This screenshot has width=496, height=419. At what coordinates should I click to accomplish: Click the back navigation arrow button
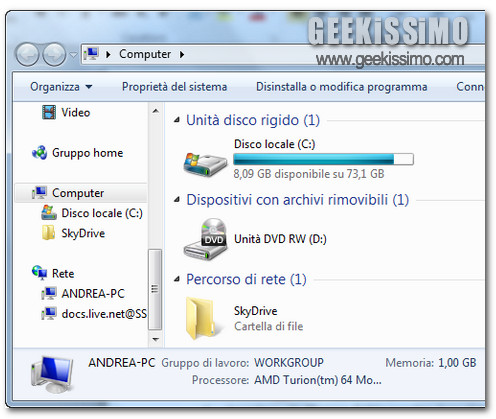[x=27, y=54]
